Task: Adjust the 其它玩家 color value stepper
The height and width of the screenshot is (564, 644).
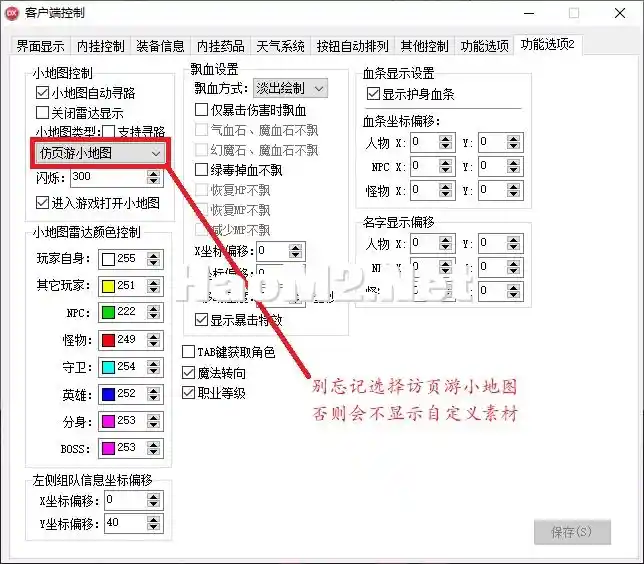Action: point(154,286)
